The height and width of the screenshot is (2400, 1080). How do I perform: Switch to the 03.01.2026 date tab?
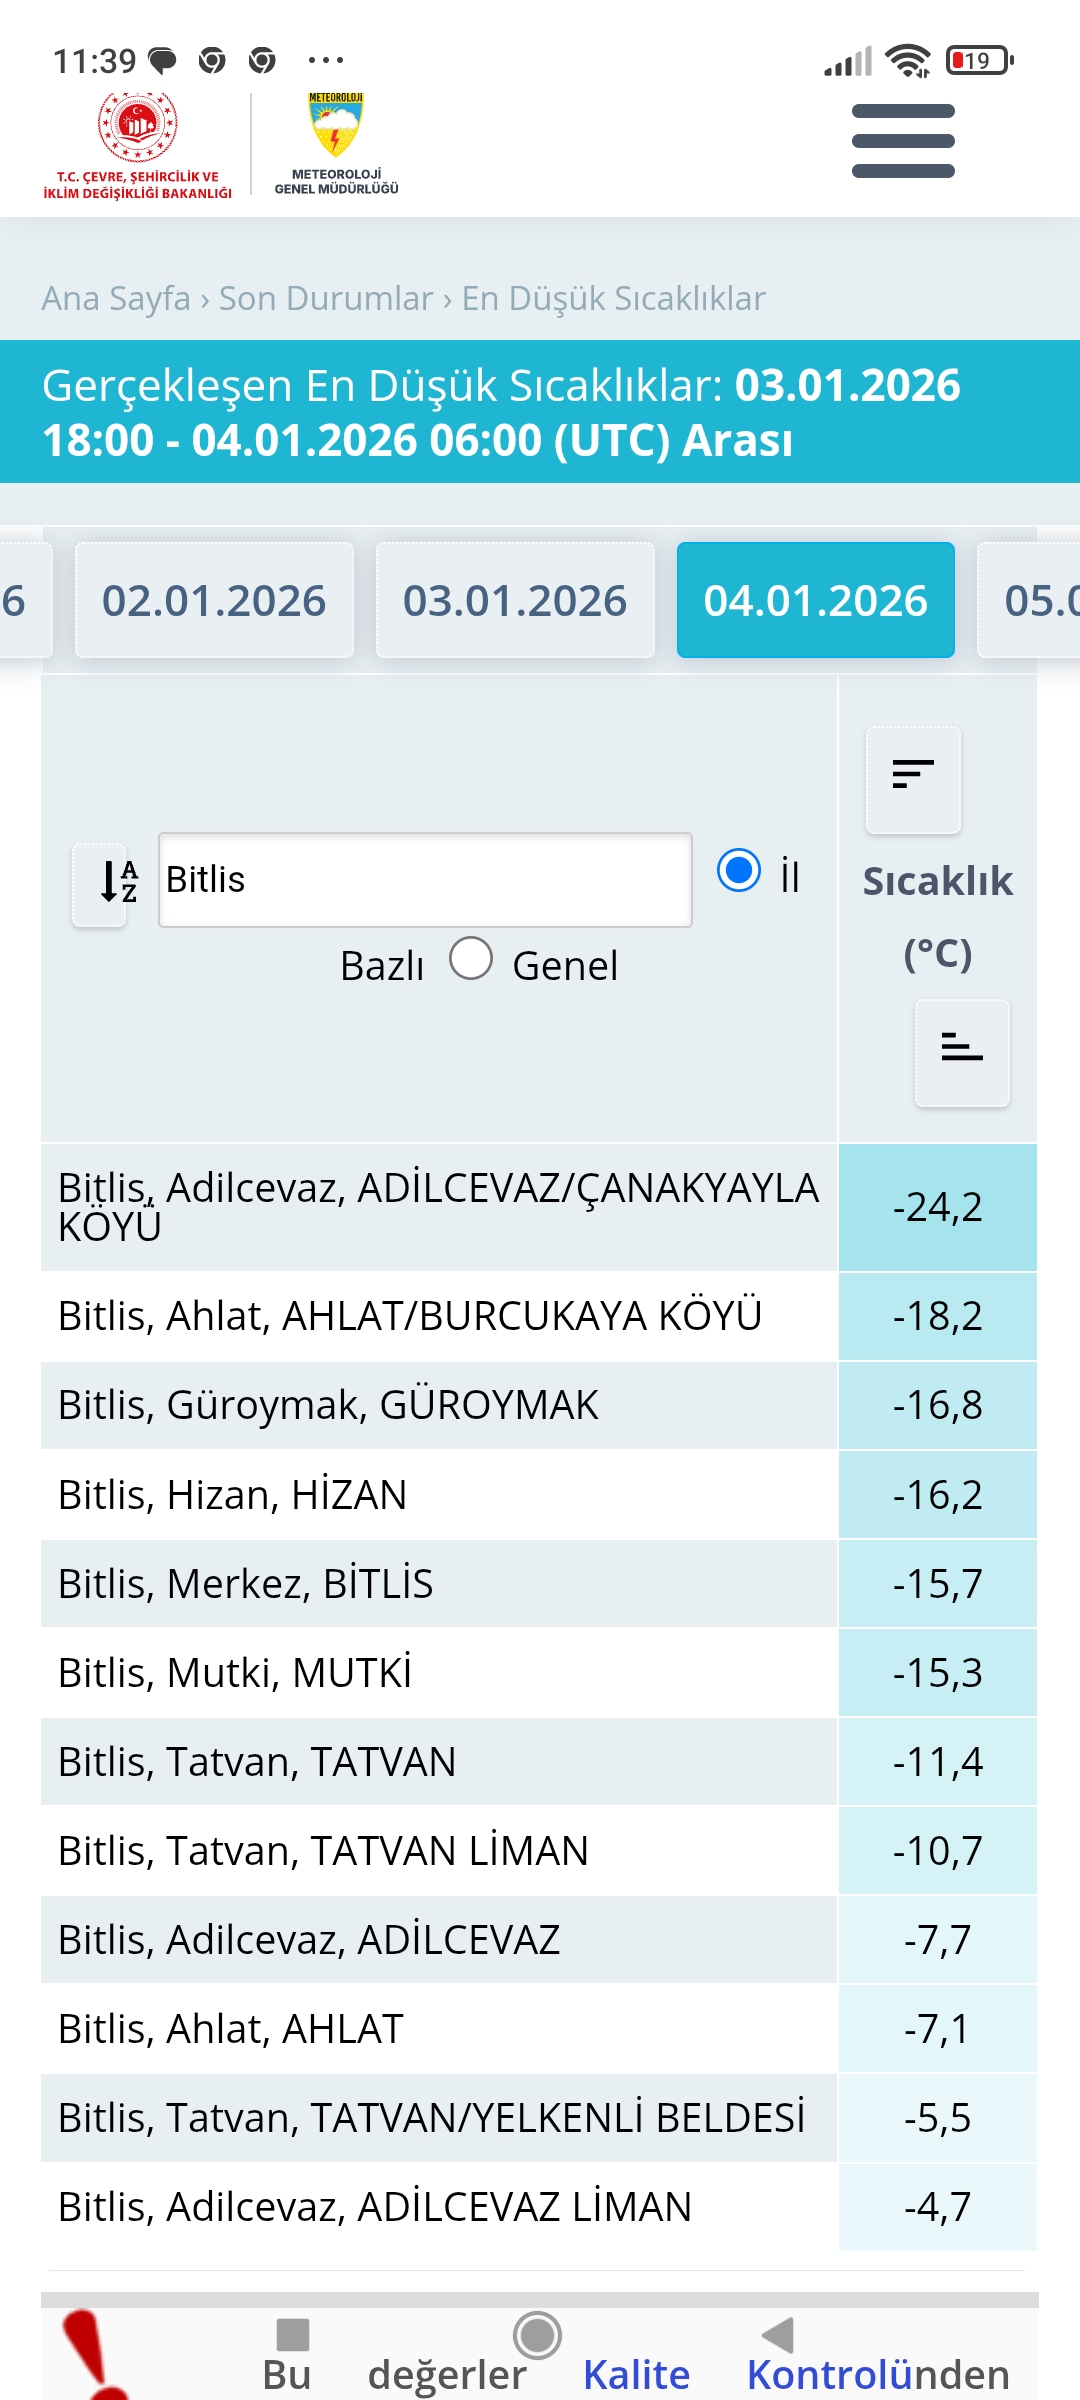pyautogui.click(x=515, y=600)
